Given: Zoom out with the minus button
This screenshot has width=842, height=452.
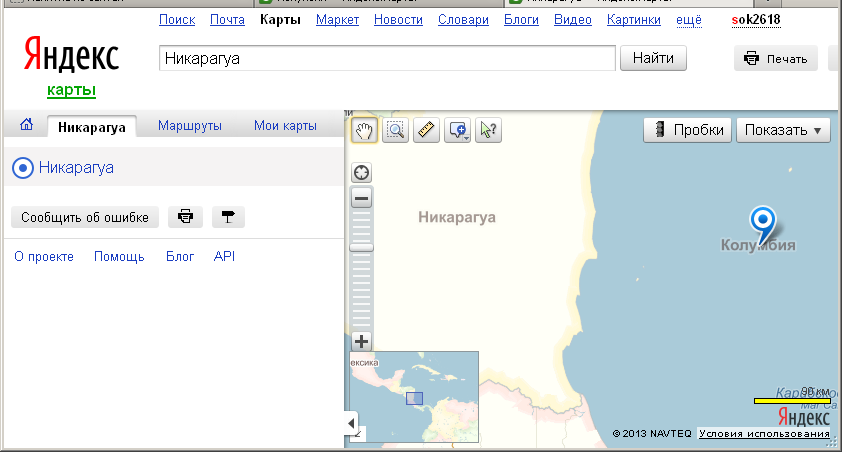Looking at the screenshot, I should (361, 198).
